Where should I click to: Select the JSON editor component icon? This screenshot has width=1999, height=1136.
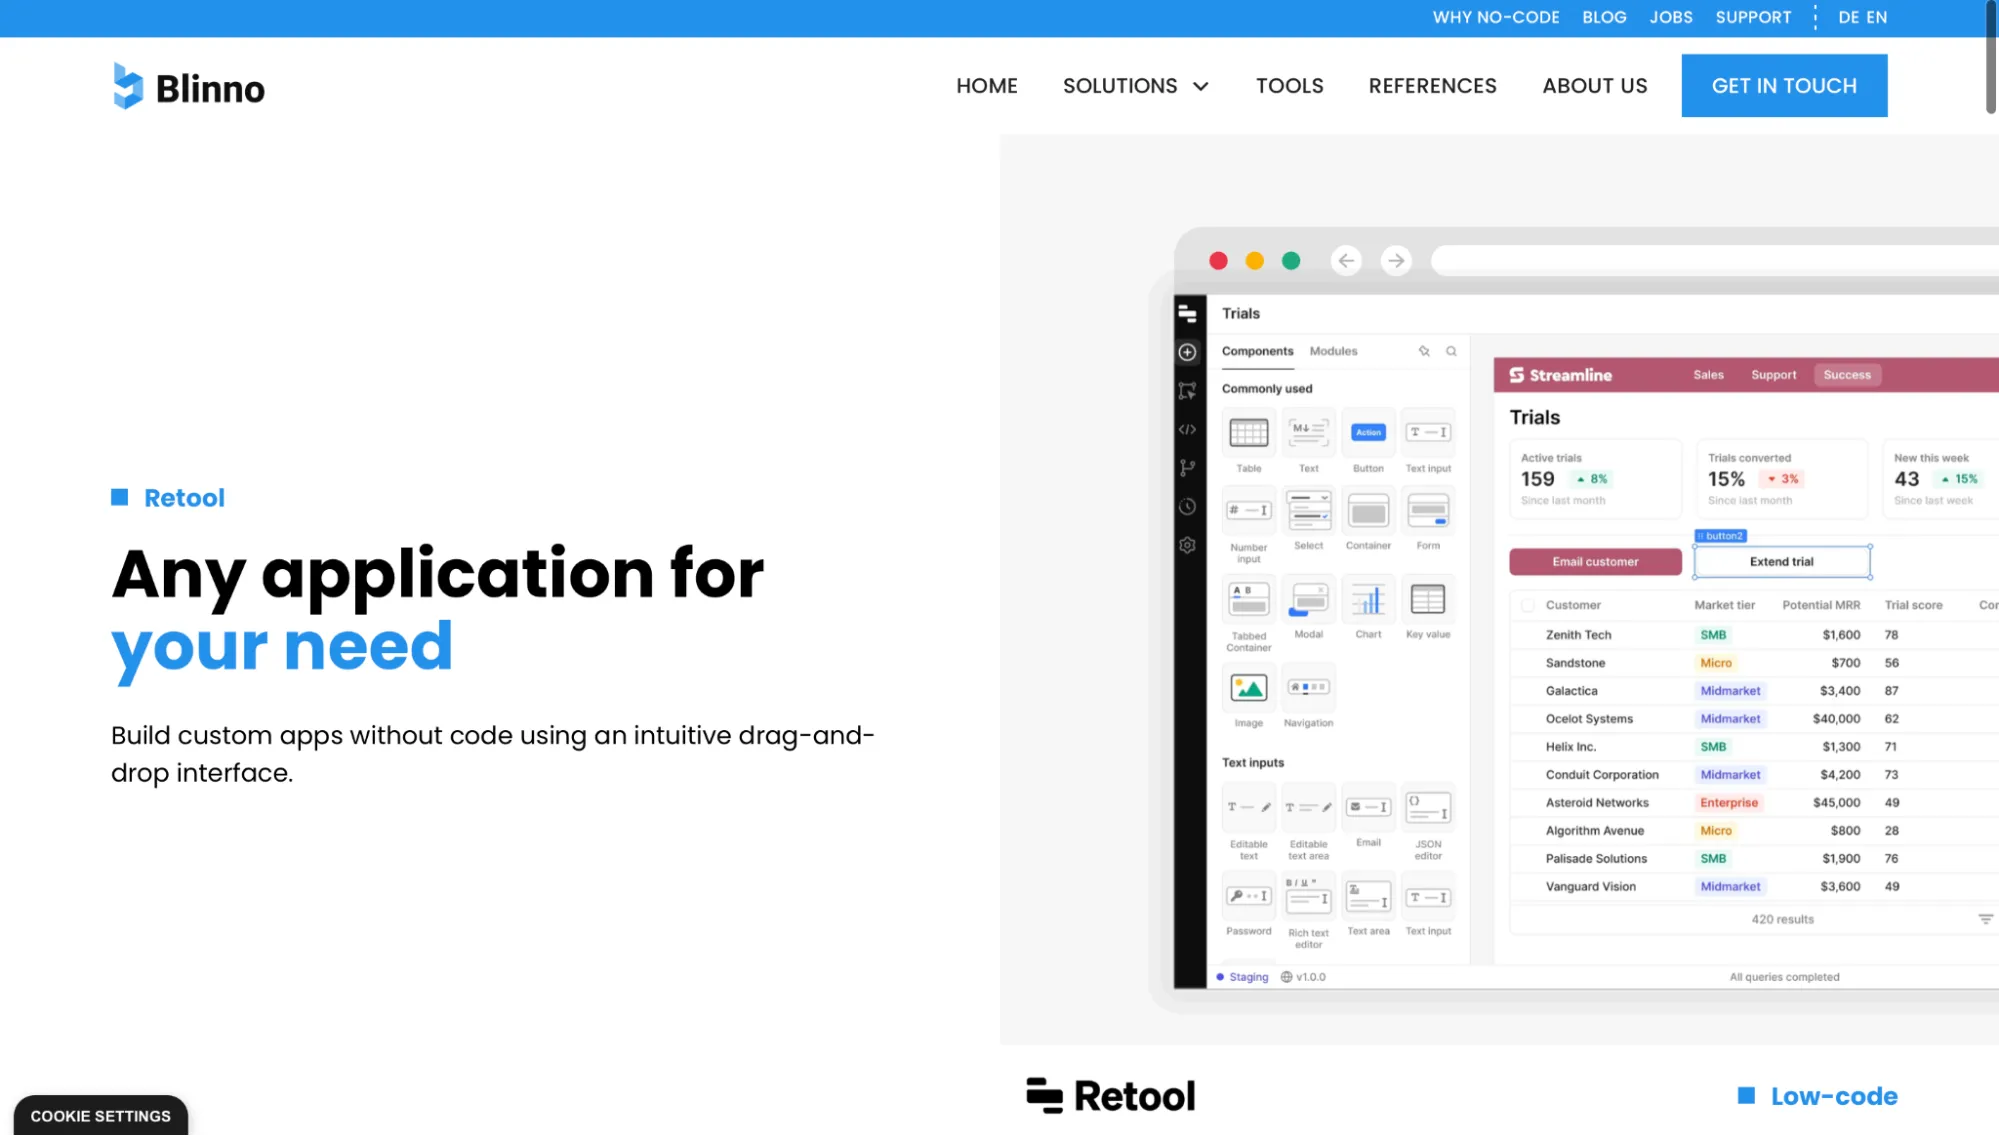(x=1428, y=808)
